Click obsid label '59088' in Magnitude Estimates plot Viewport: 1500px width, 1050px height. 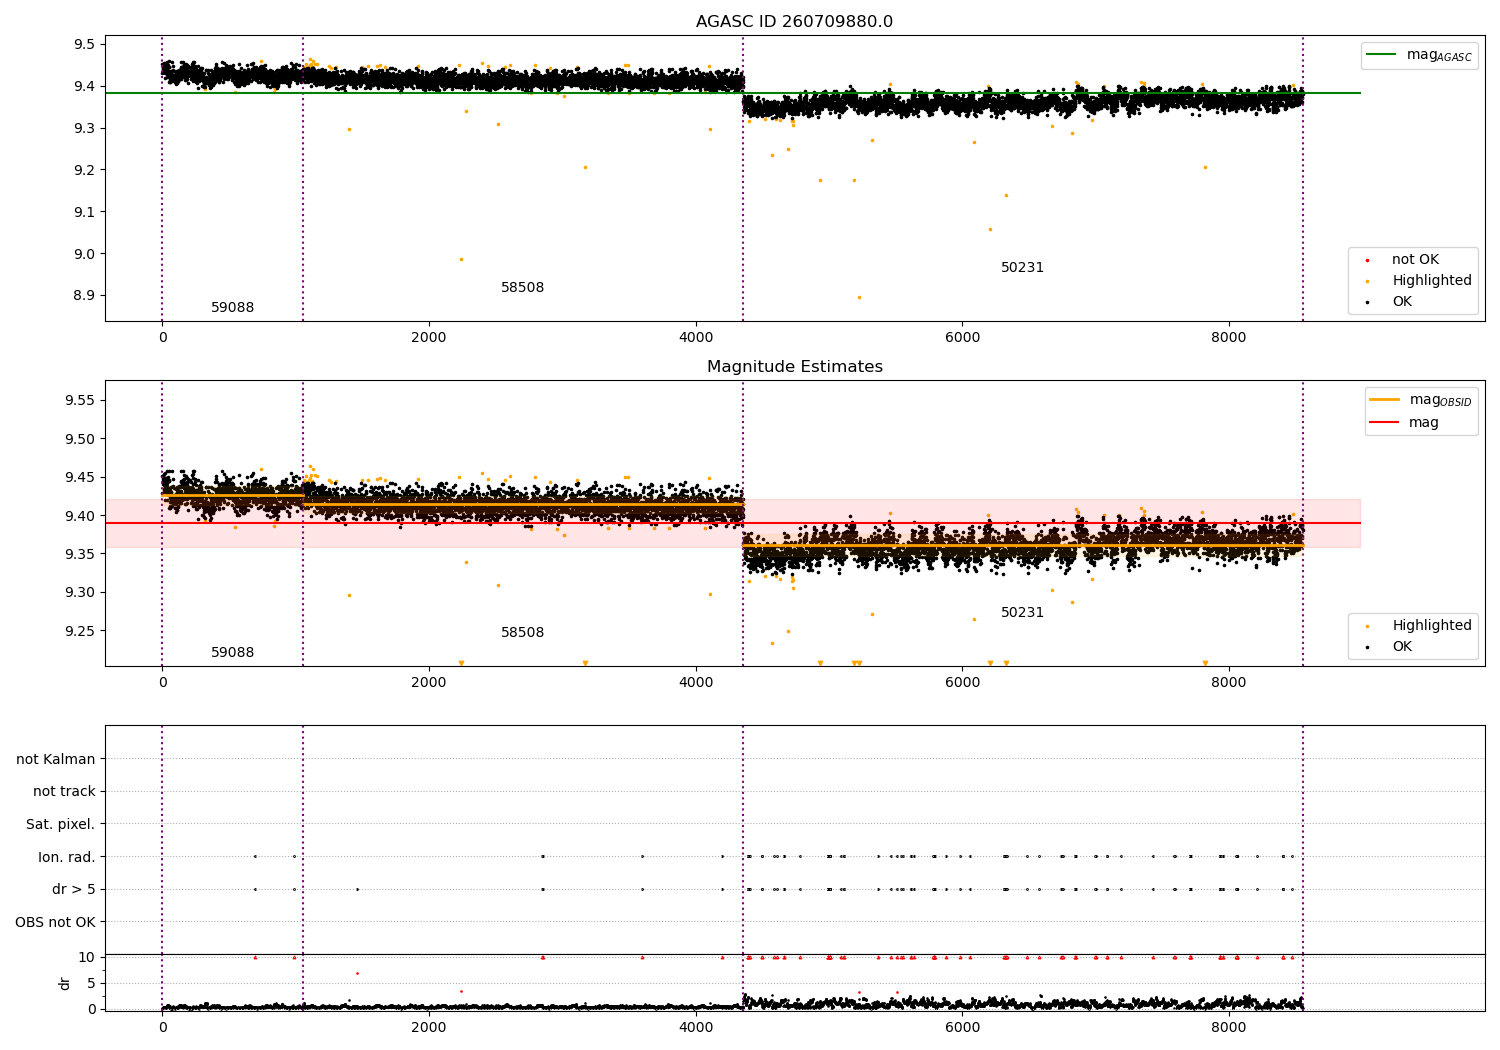[232, 653]
